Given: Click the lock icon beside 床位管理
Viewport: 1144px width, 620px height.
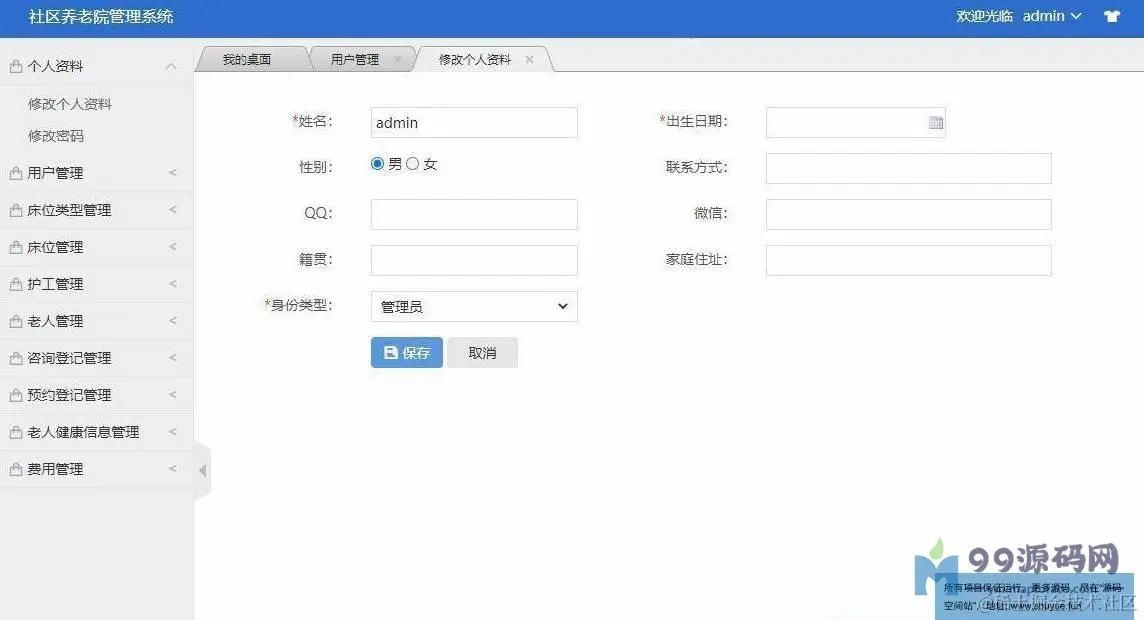Looking at the screenshot, I should coord(15,247).
